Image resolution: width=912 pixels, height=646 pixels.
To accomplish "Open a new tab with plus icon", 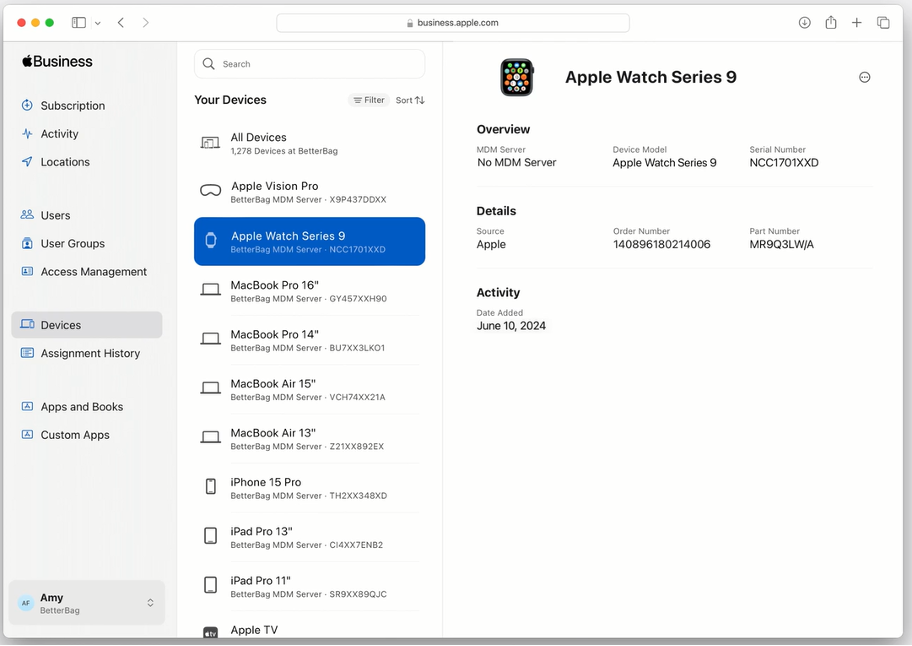I will click(x=857, y=23).
